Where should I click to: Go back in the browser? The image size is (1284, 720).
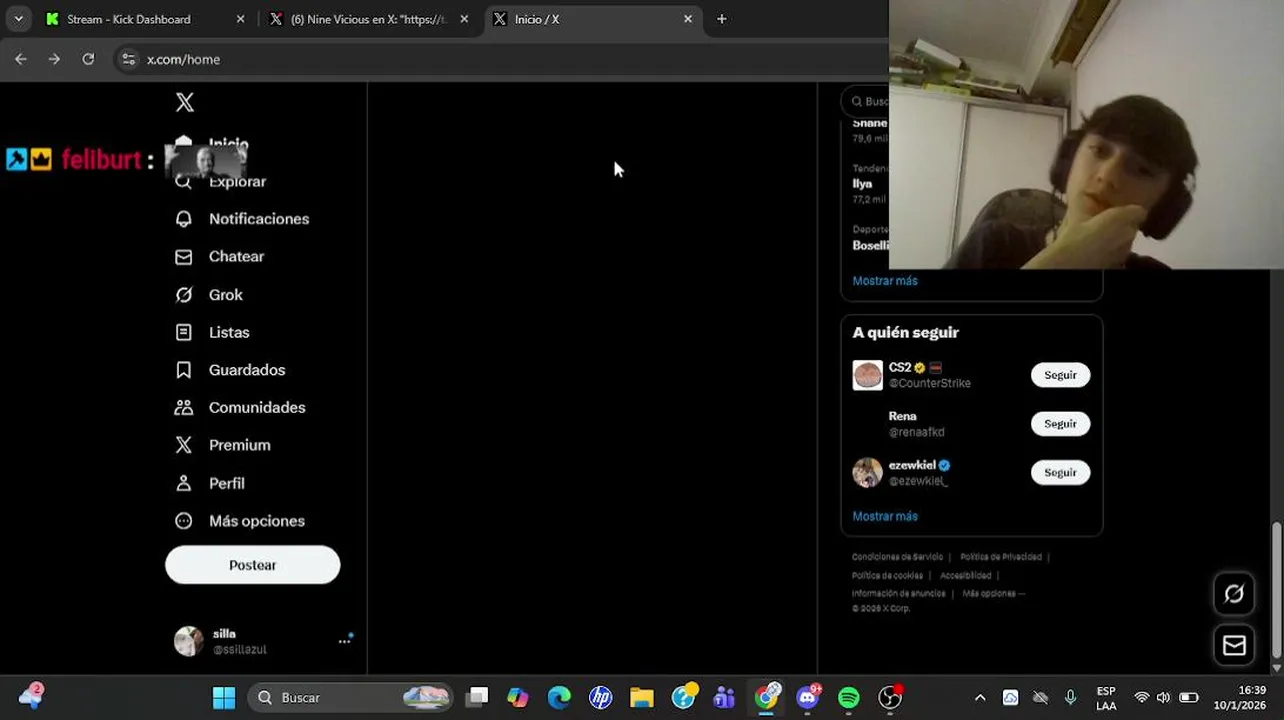click(21, 59)
